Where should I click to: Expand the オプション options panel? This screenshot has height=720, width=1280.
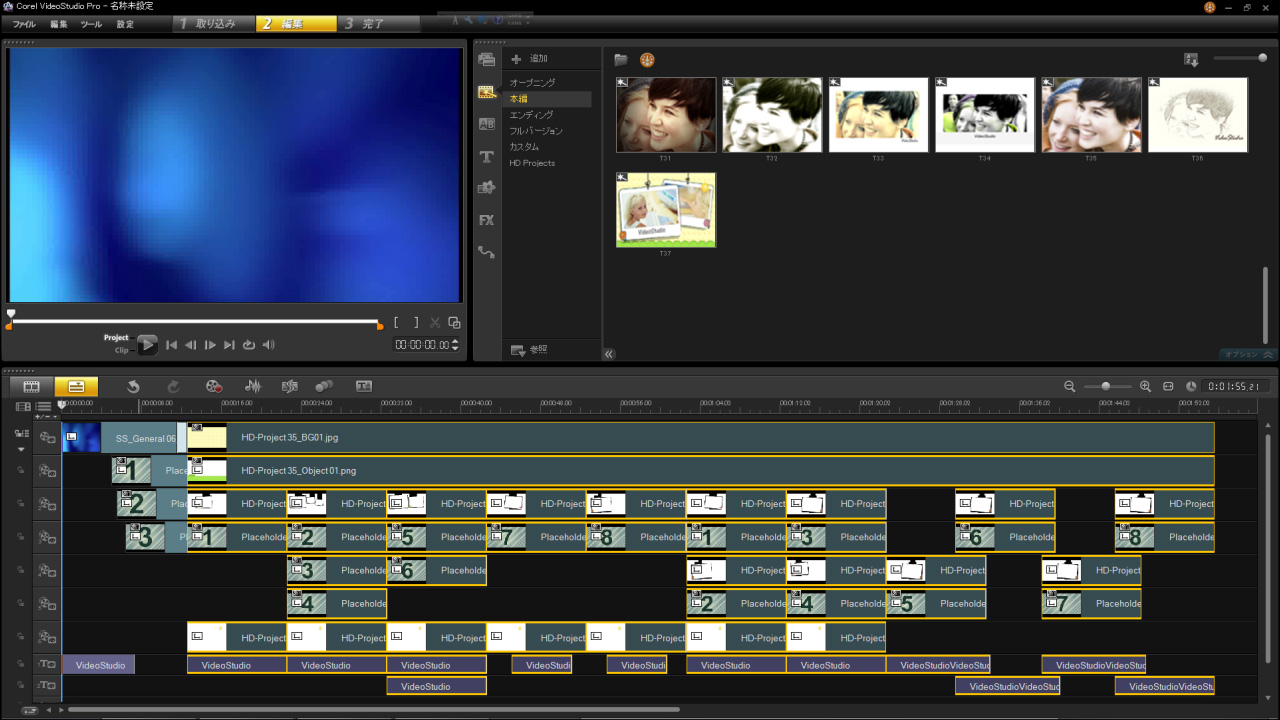[1247, 354]
